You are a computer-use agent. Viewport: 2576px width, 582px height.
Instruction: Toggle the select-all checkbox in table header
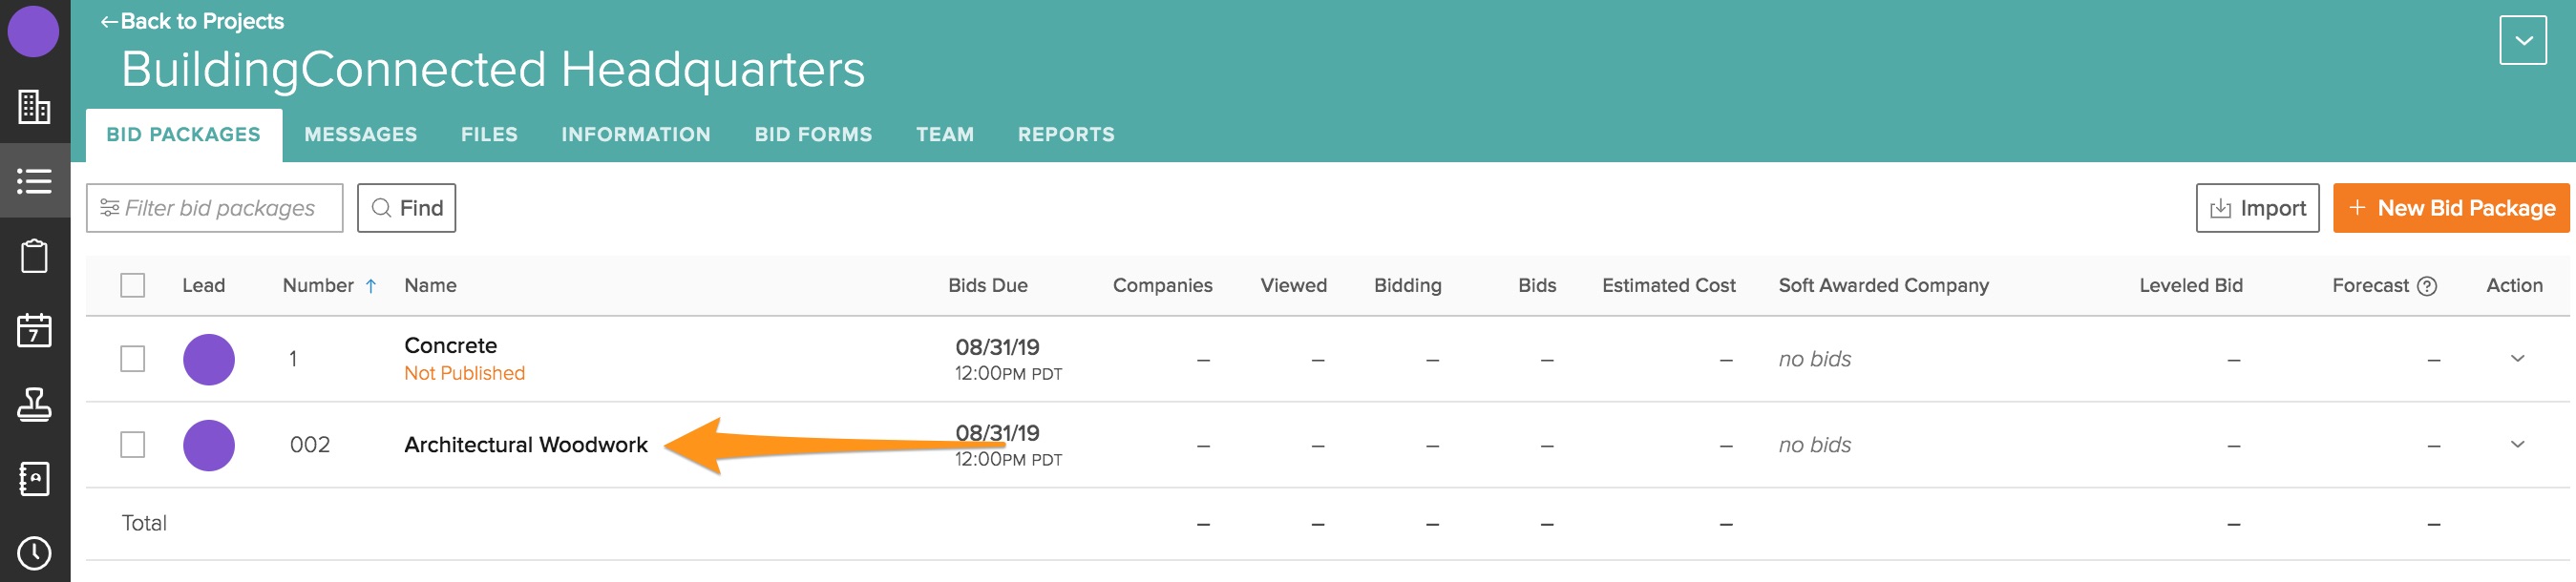pos(132,286)
